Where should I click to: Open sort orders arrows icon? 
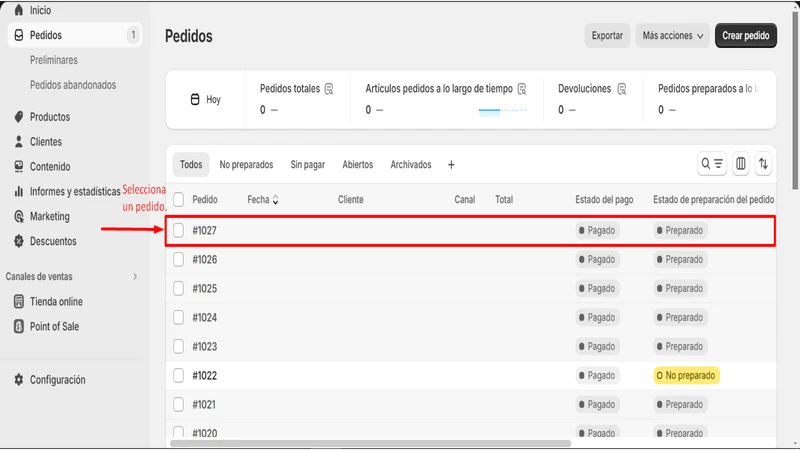pos(763,164)
